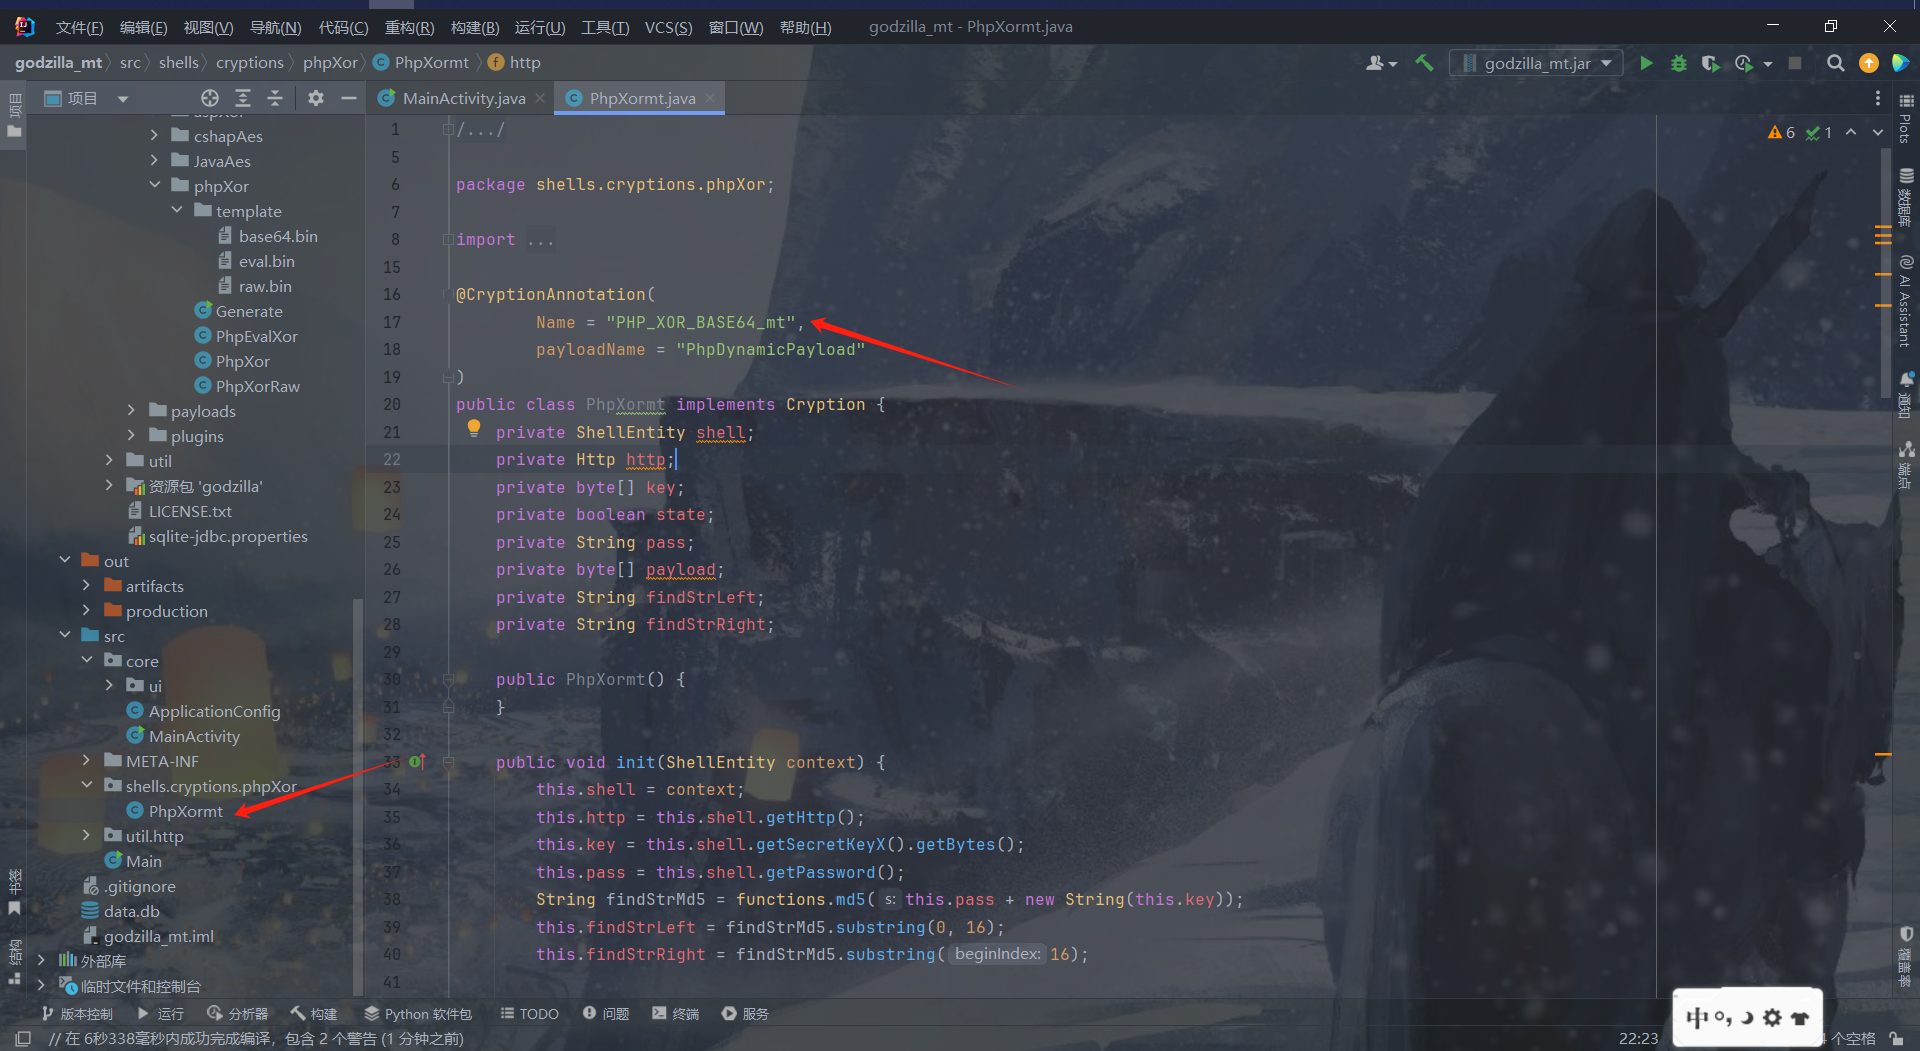Click the lightbulb quick-fix on line 21
Screen dimensions: 1920x1051
tap(474, 428)
